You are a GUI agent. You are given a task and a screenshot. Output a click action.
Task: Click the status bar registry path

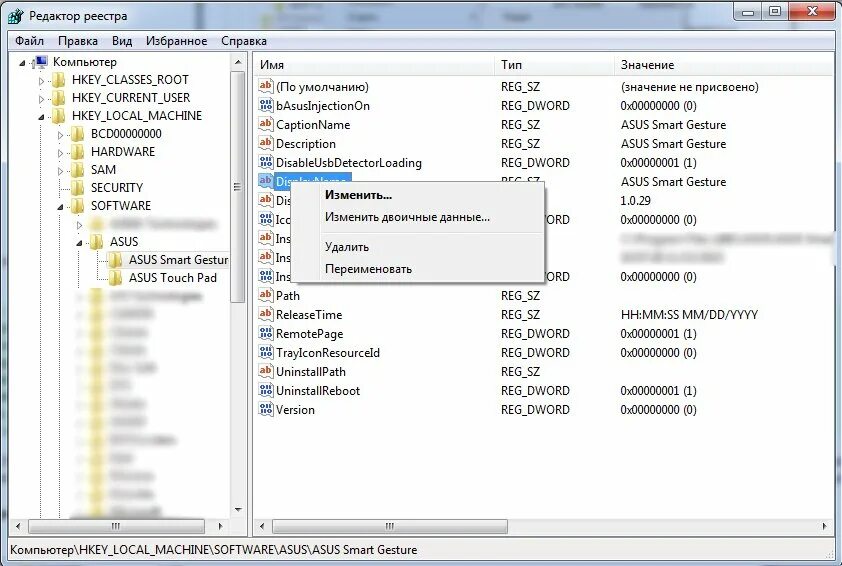point(214,550)
